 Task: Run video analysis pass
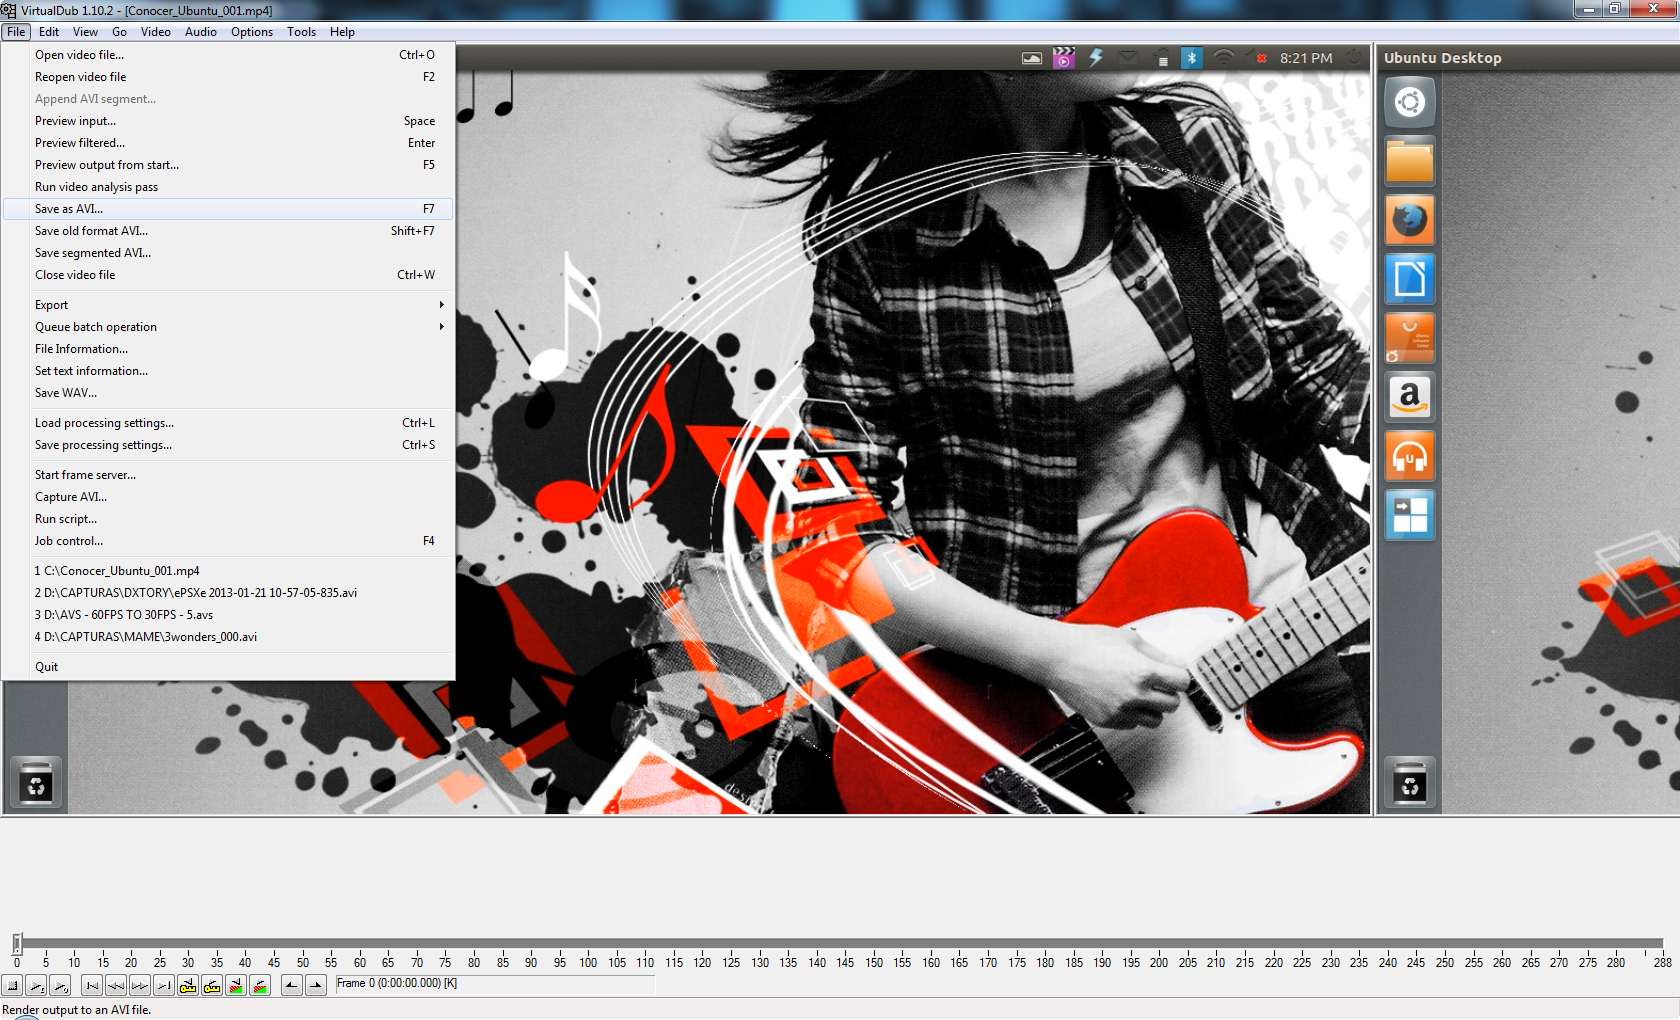[x=228, y=187]
